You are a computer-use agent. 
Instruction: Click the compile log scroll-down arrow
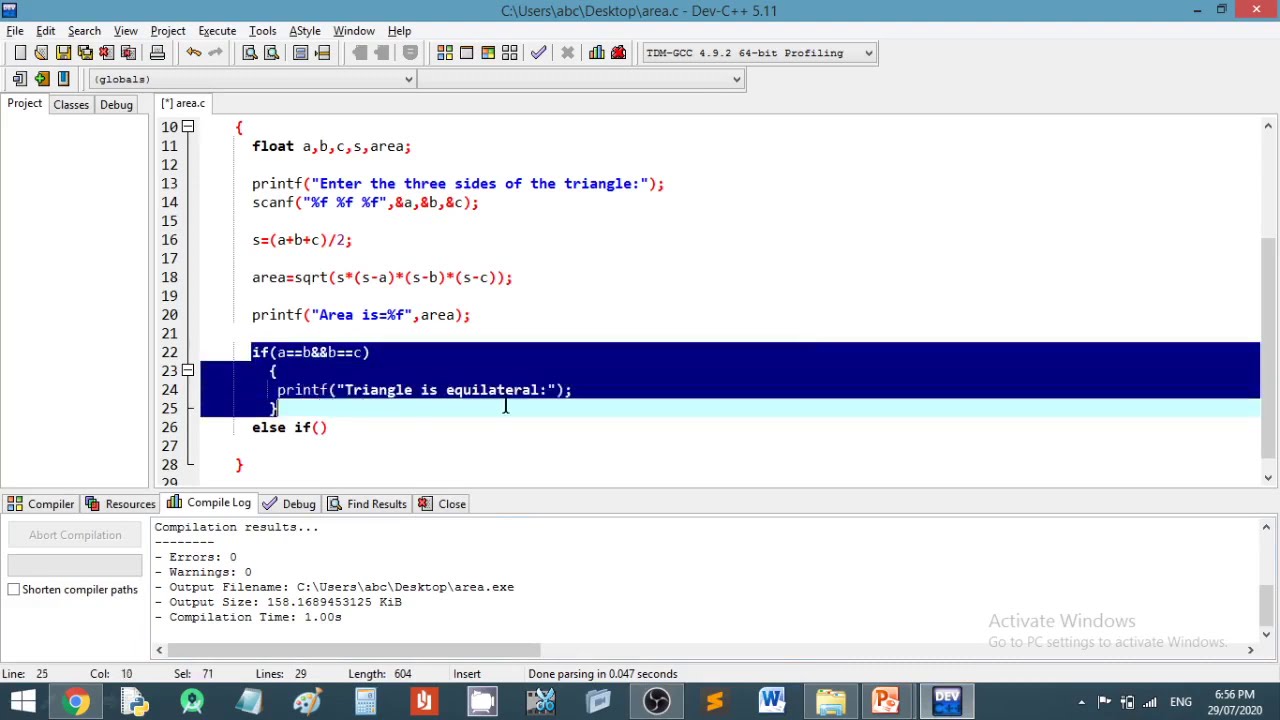[1267, 634]
